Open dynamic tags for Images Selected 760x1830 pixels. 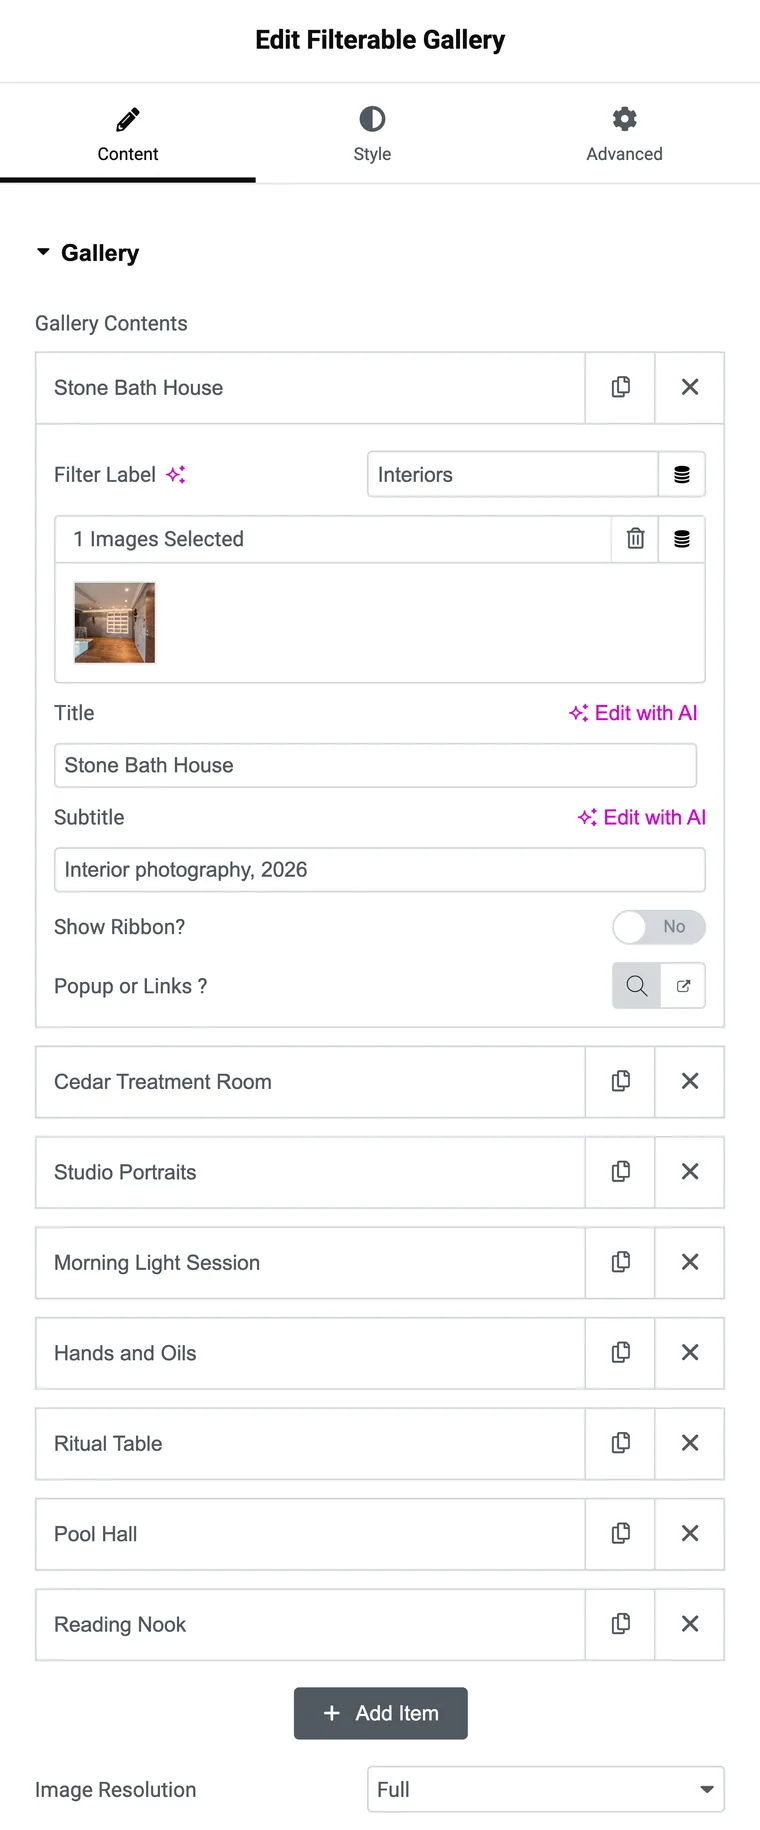tap(682, 539)
